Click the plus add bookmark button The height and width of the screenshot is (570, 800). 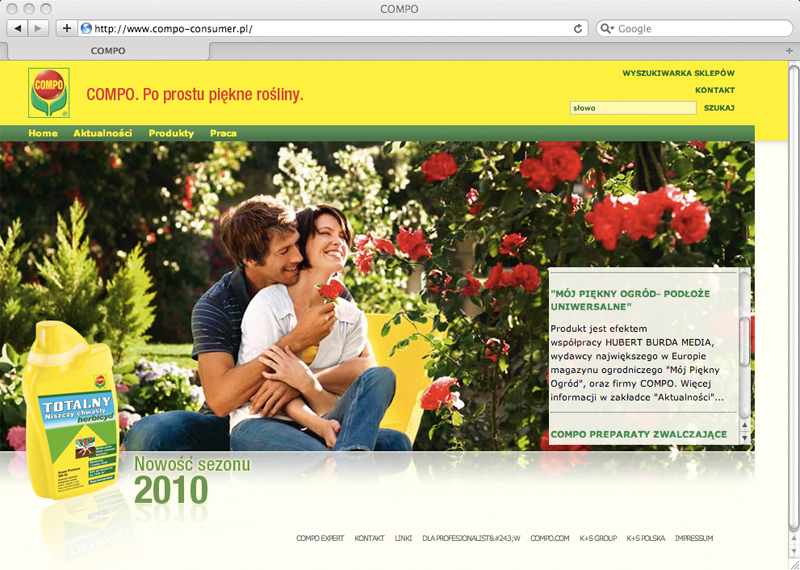[66, 28]
